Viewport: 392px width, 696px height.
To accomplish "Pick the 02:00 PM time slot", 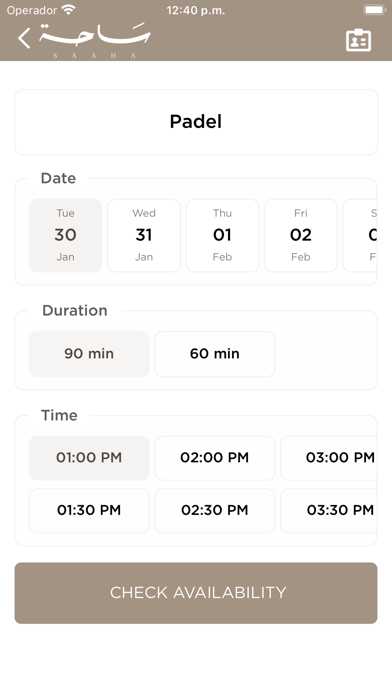I will point(215,458).
